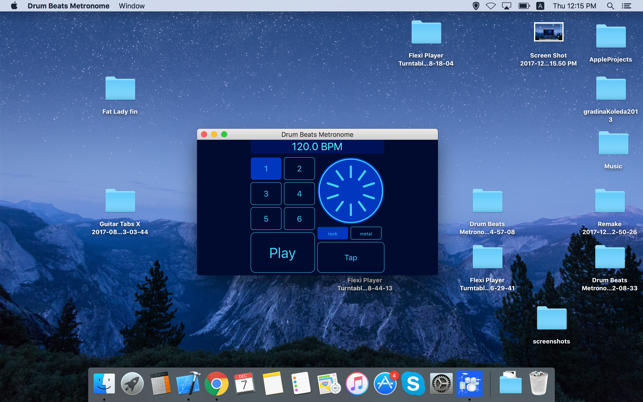Open Calculator from the dock
This screenshot has width=643, height=402.
click(160, 384)
